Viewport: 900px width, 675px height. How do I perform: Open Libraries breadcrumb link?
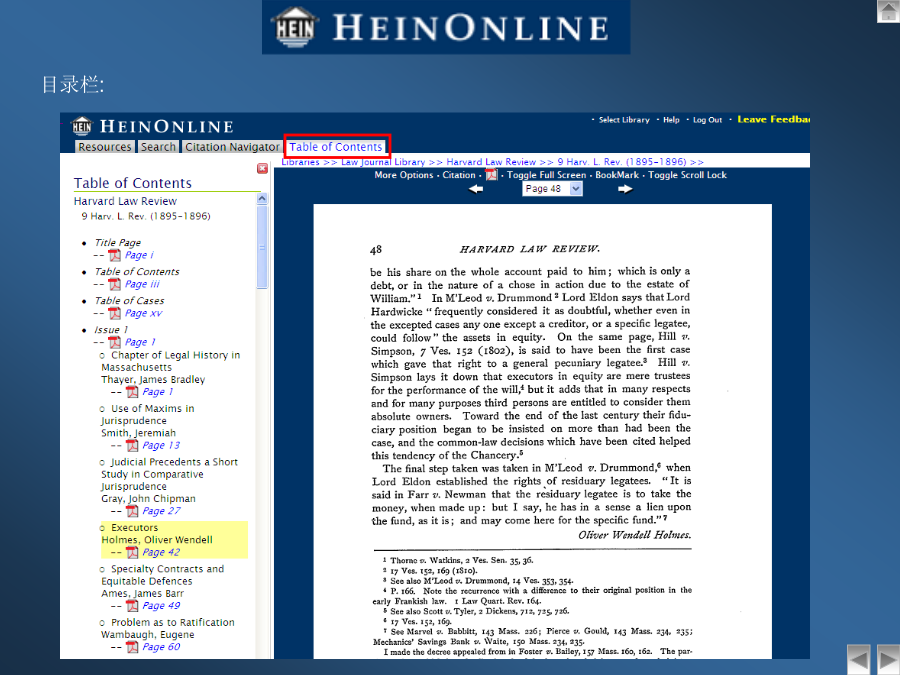[x=300, y=162]
